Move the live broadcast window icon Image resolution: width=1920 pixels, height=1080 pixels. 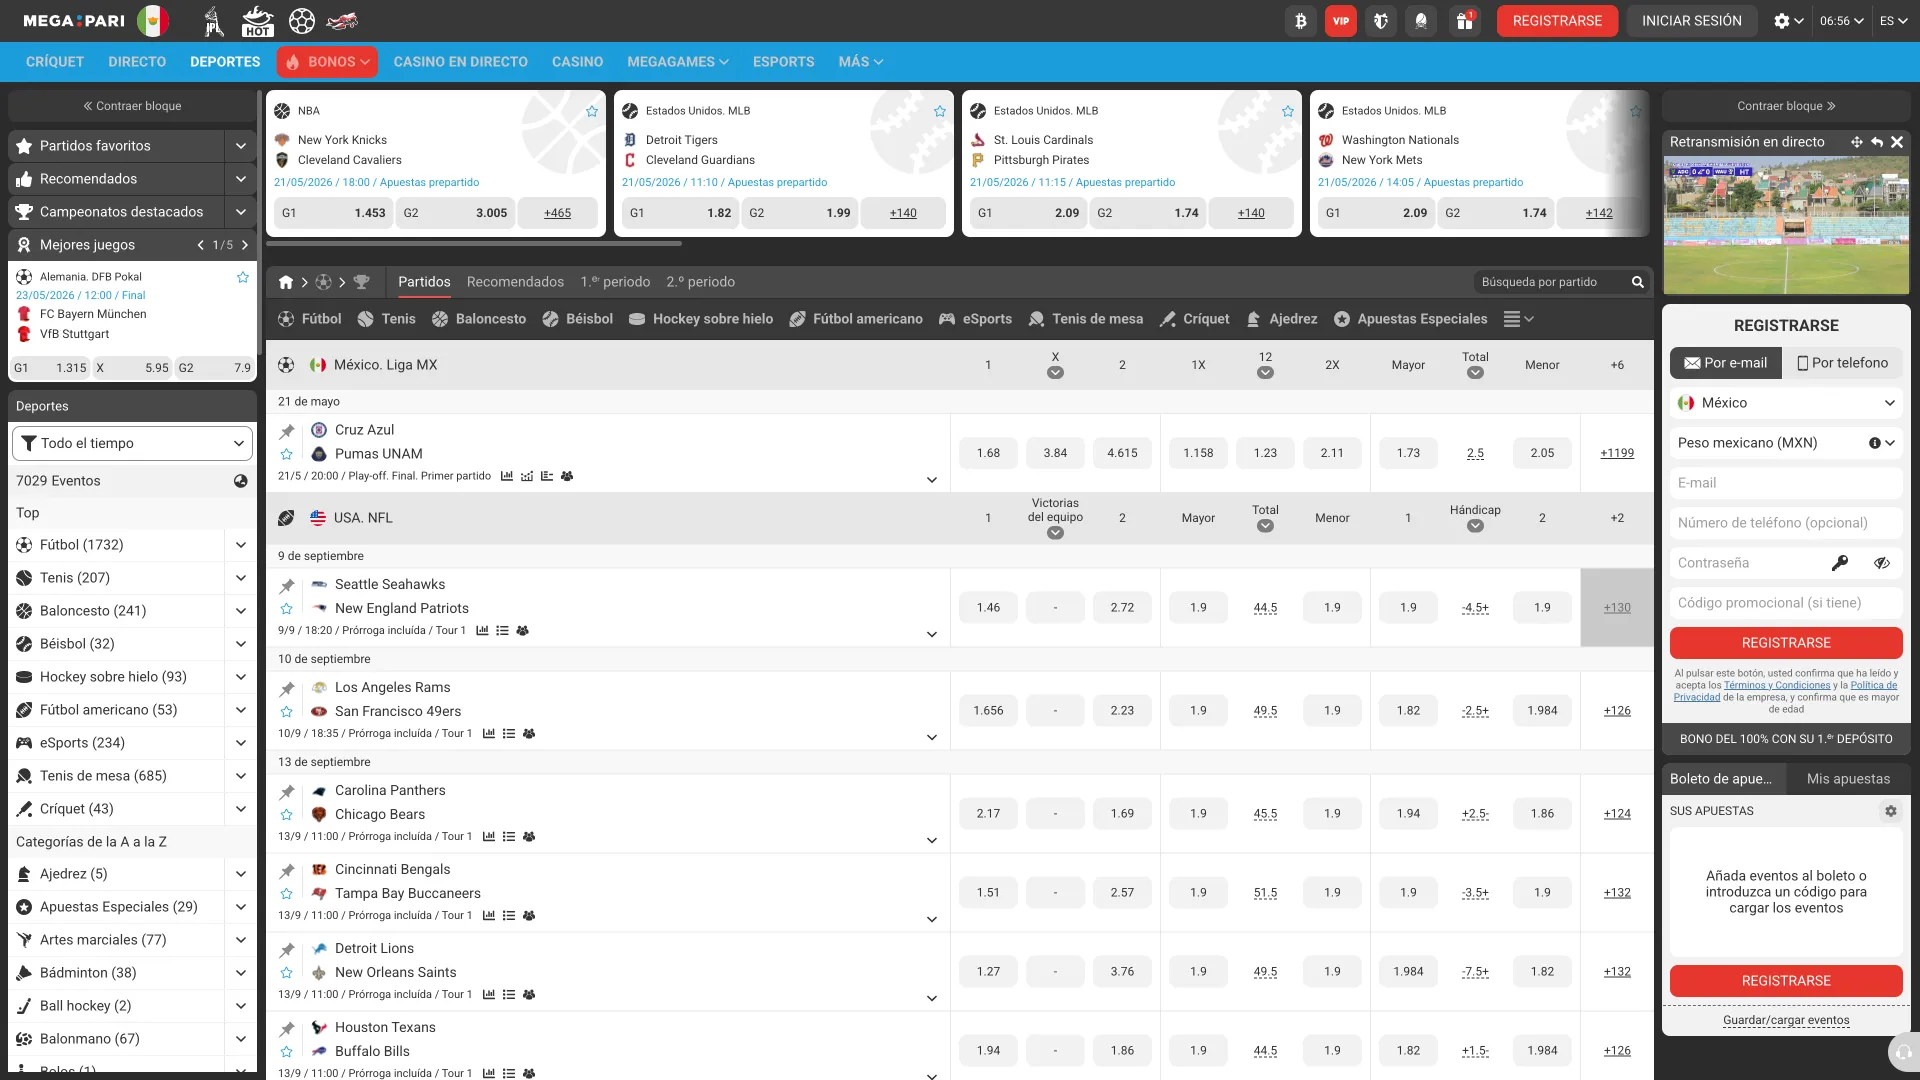[1857, 142]
